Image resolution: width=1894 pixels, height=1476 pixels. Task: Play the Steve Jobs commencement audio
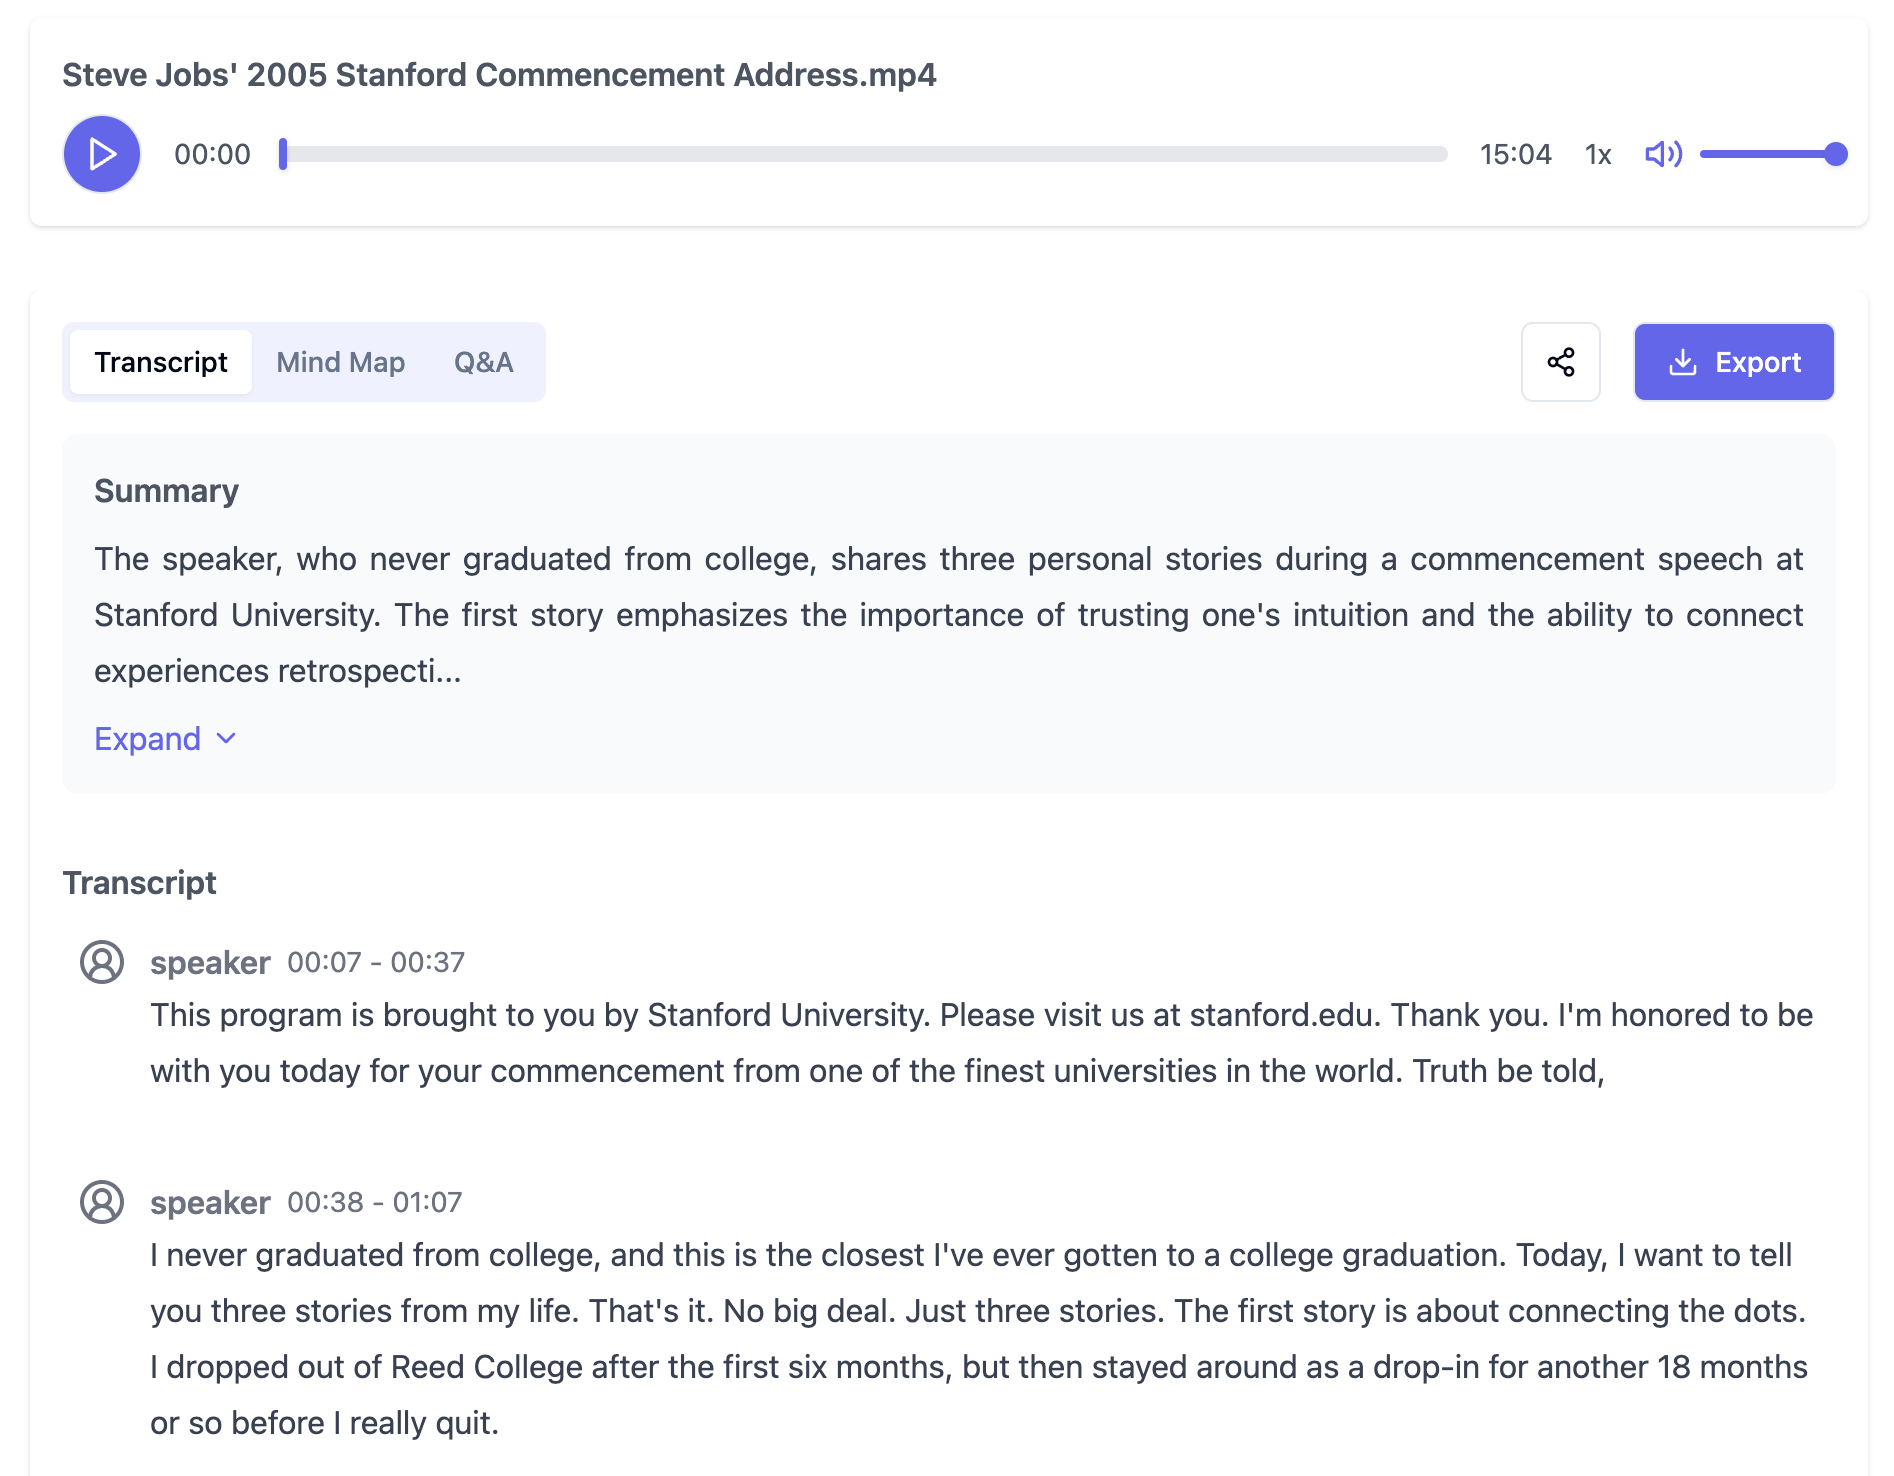tap(102, 154)
